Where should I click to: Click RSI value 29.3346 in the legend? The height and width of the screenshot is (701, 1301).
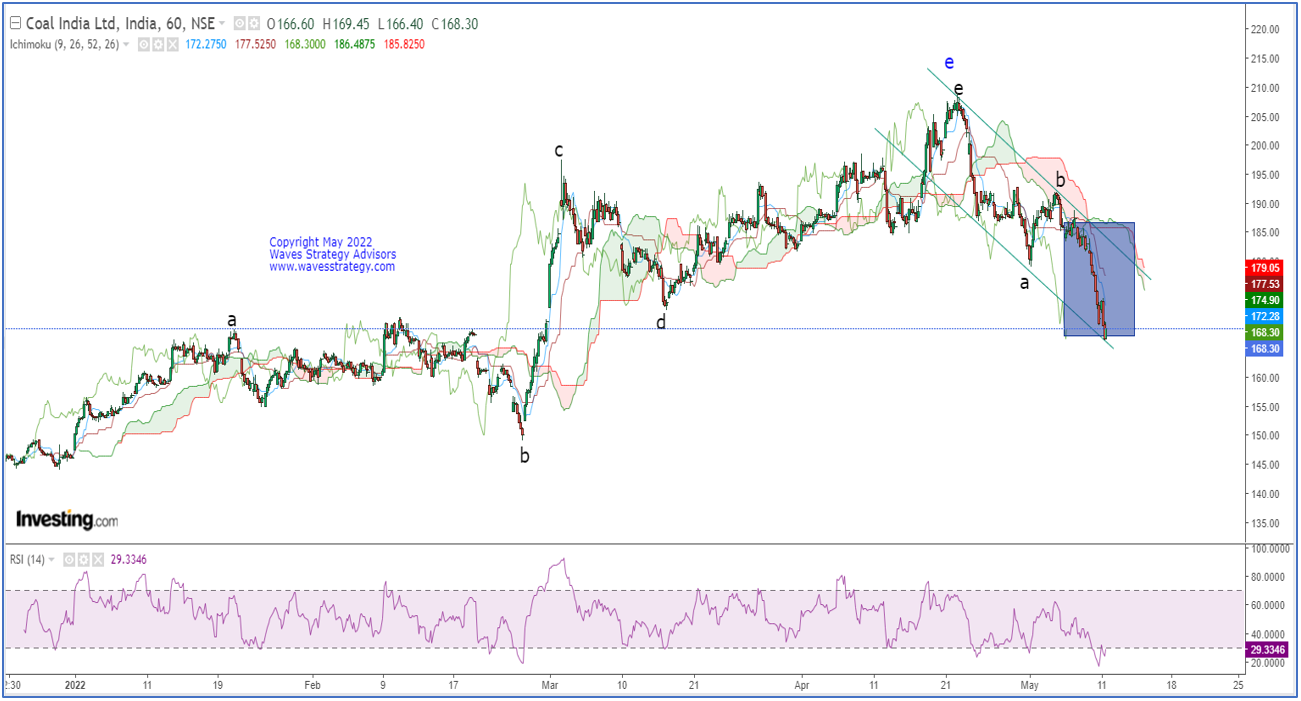[129, 559]
